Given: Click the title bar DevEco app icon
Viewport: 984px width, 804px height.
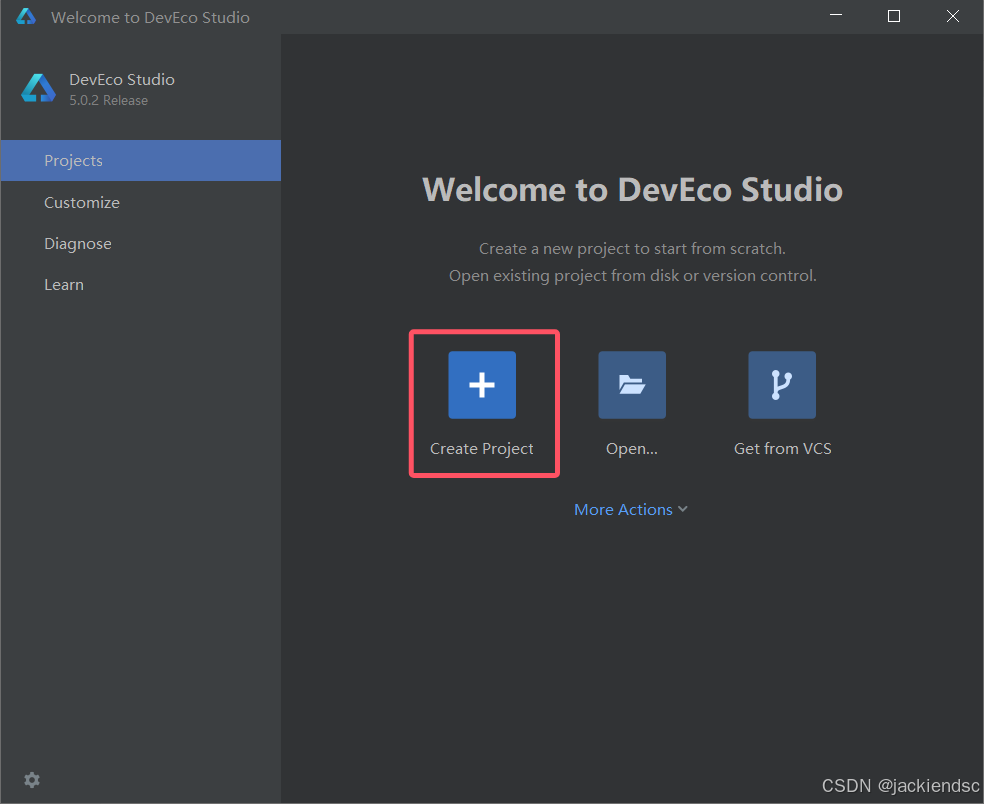Looking at the screenshot, I should (x=26, y=16).
